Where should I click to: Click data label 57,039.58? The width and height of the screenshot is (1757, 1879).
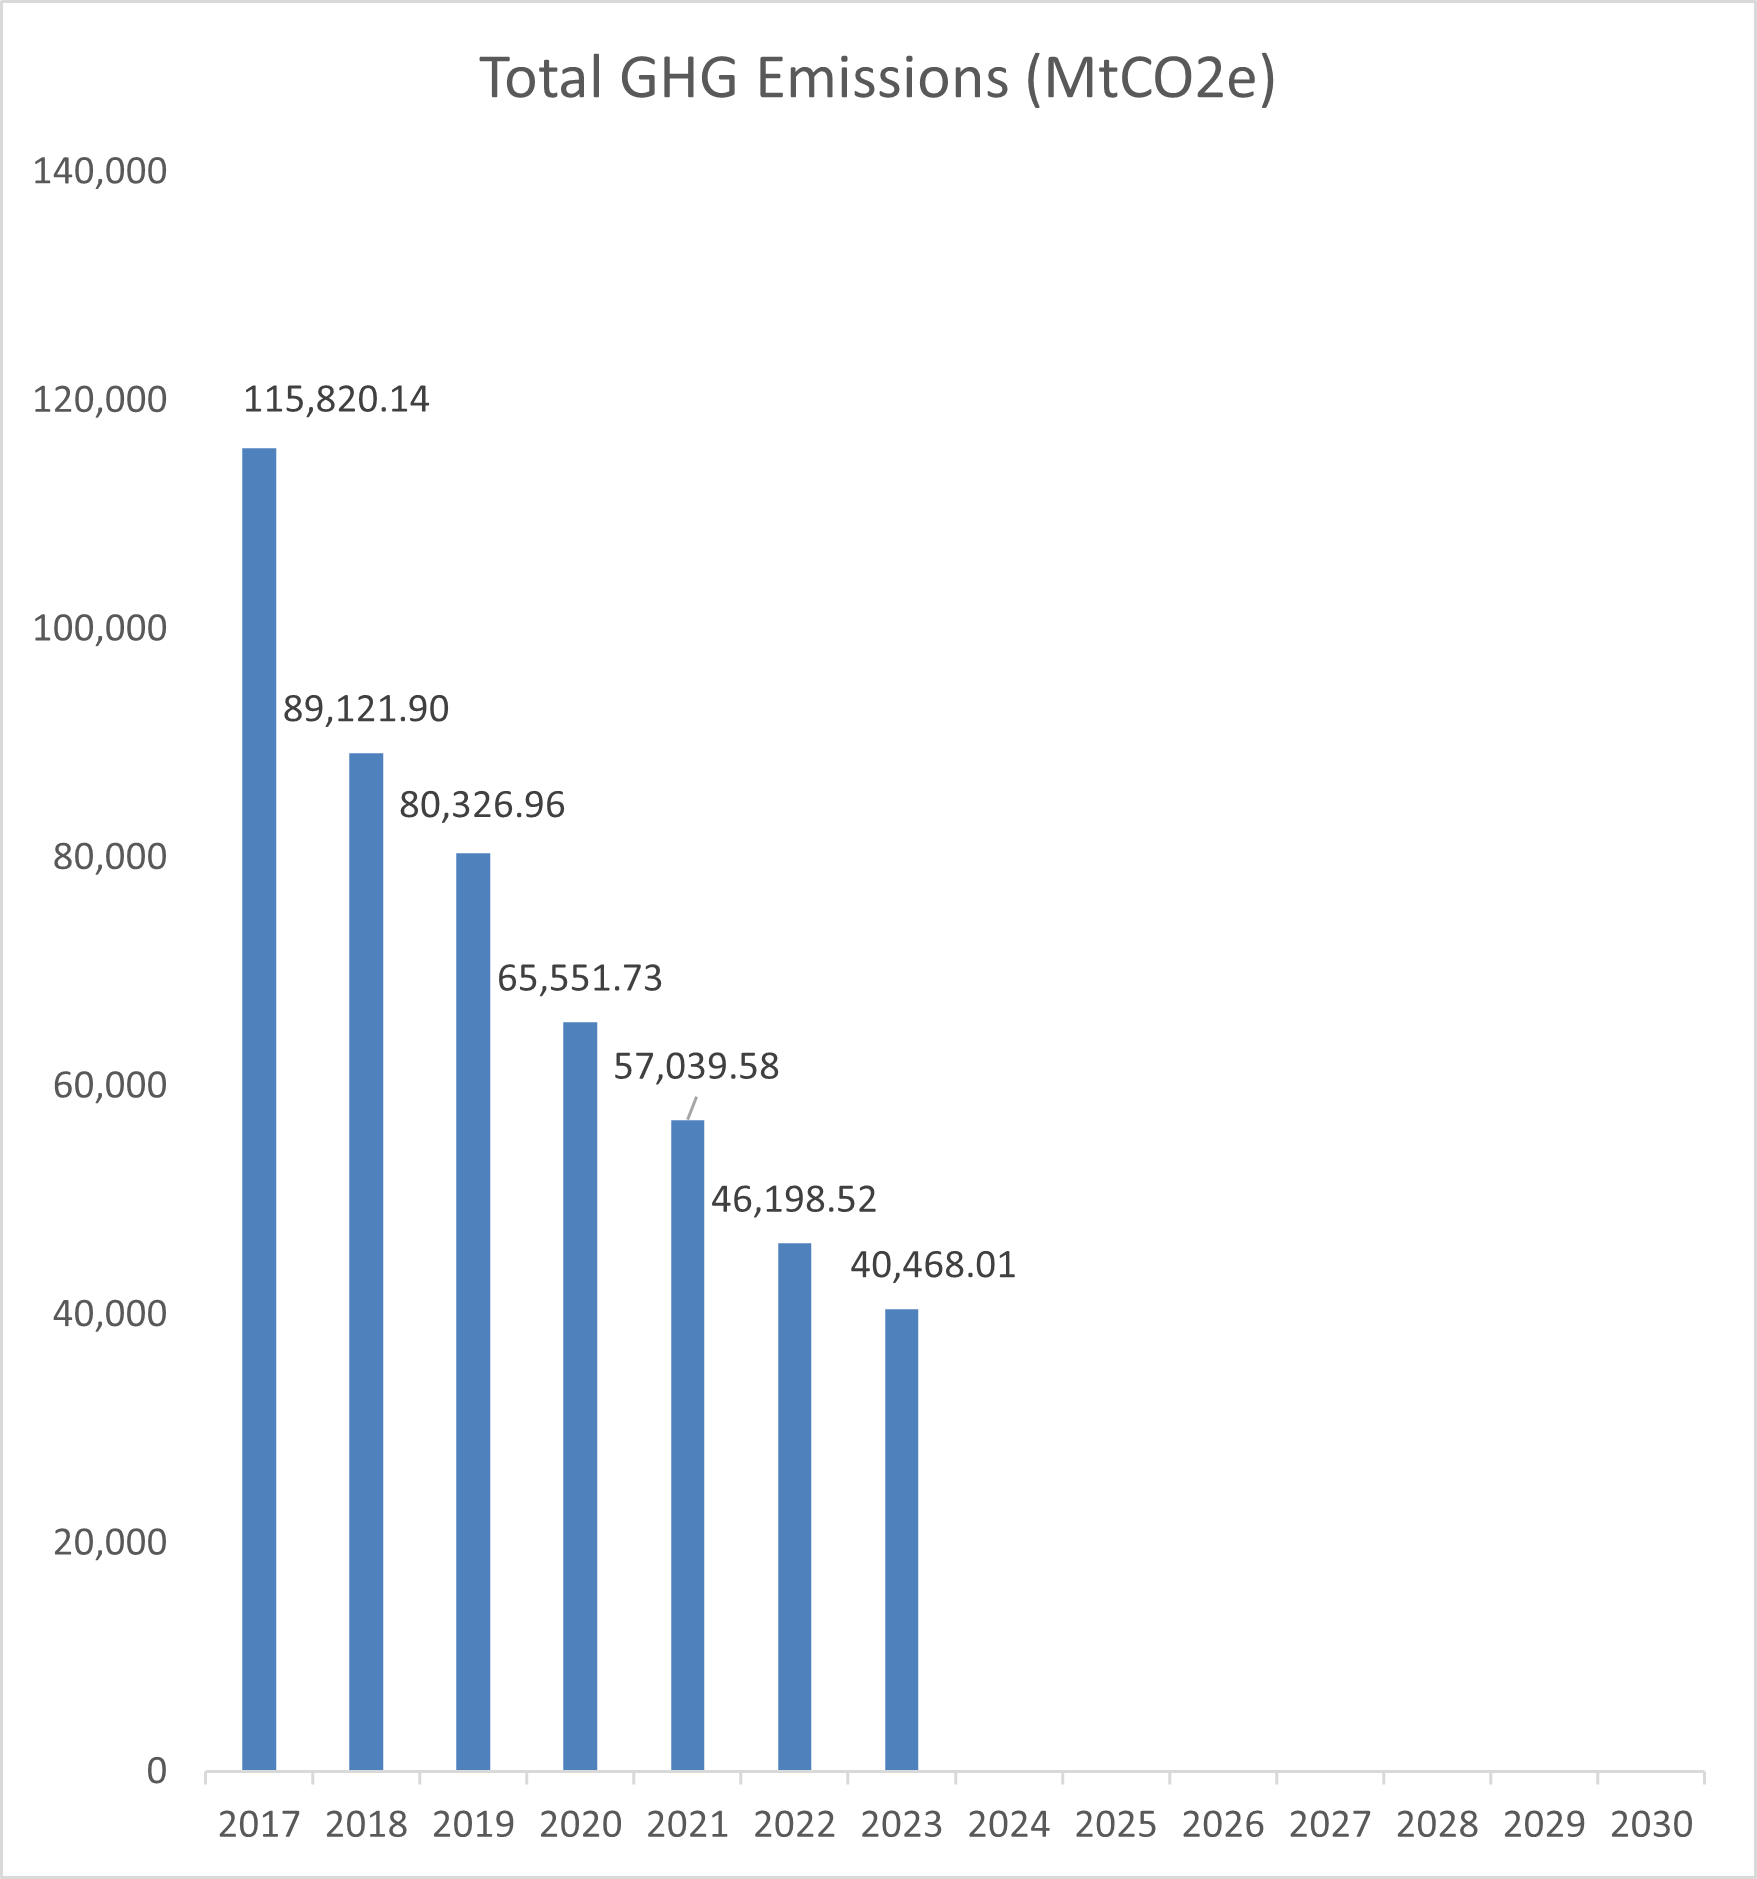pos(696,1067)
